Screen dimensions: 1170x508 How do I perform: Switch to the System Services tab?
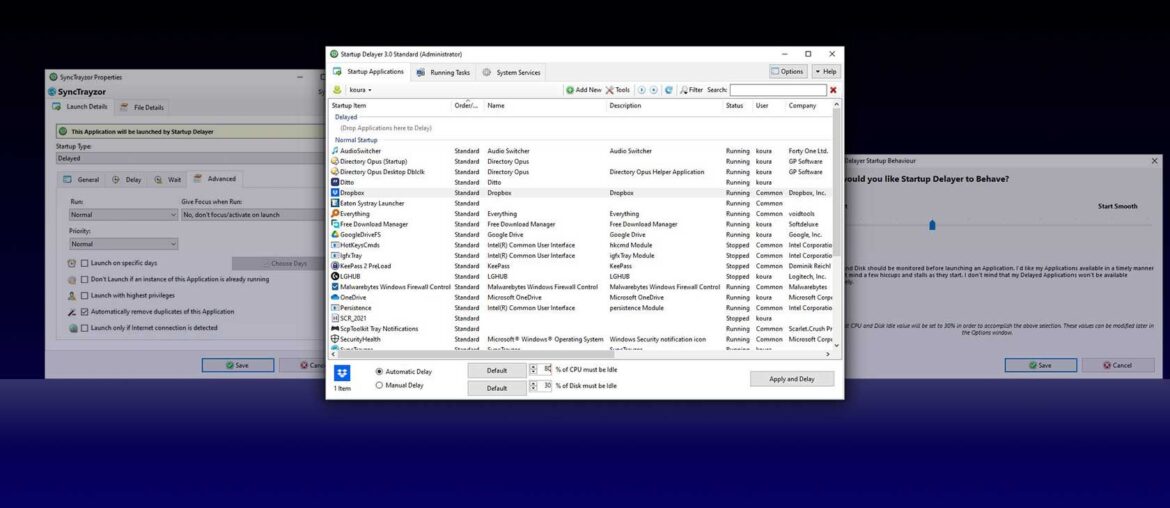click(x=511, y=72)
